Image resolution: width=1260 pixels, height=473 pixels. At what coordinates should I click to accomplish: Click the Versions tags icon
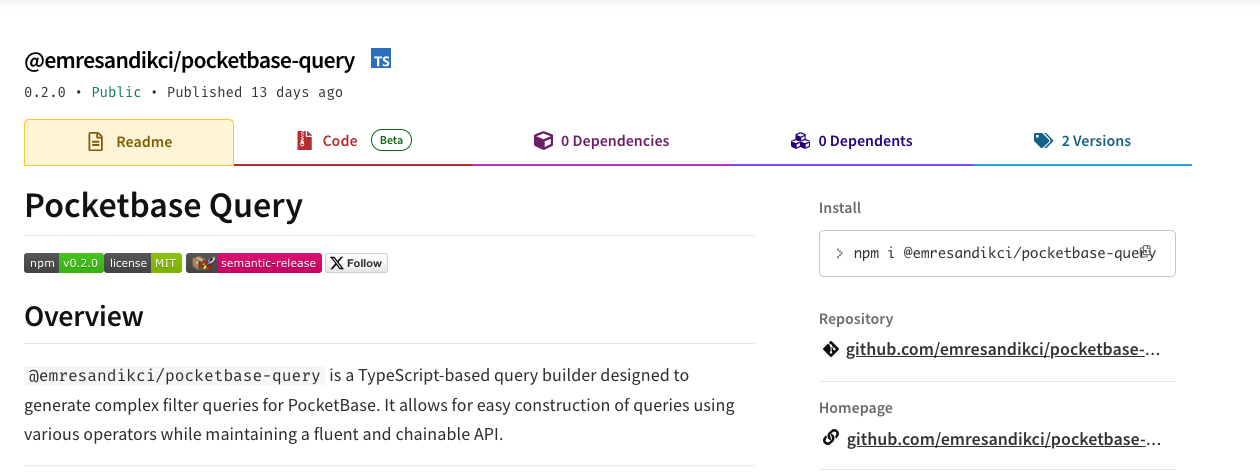pos(1044,141)
